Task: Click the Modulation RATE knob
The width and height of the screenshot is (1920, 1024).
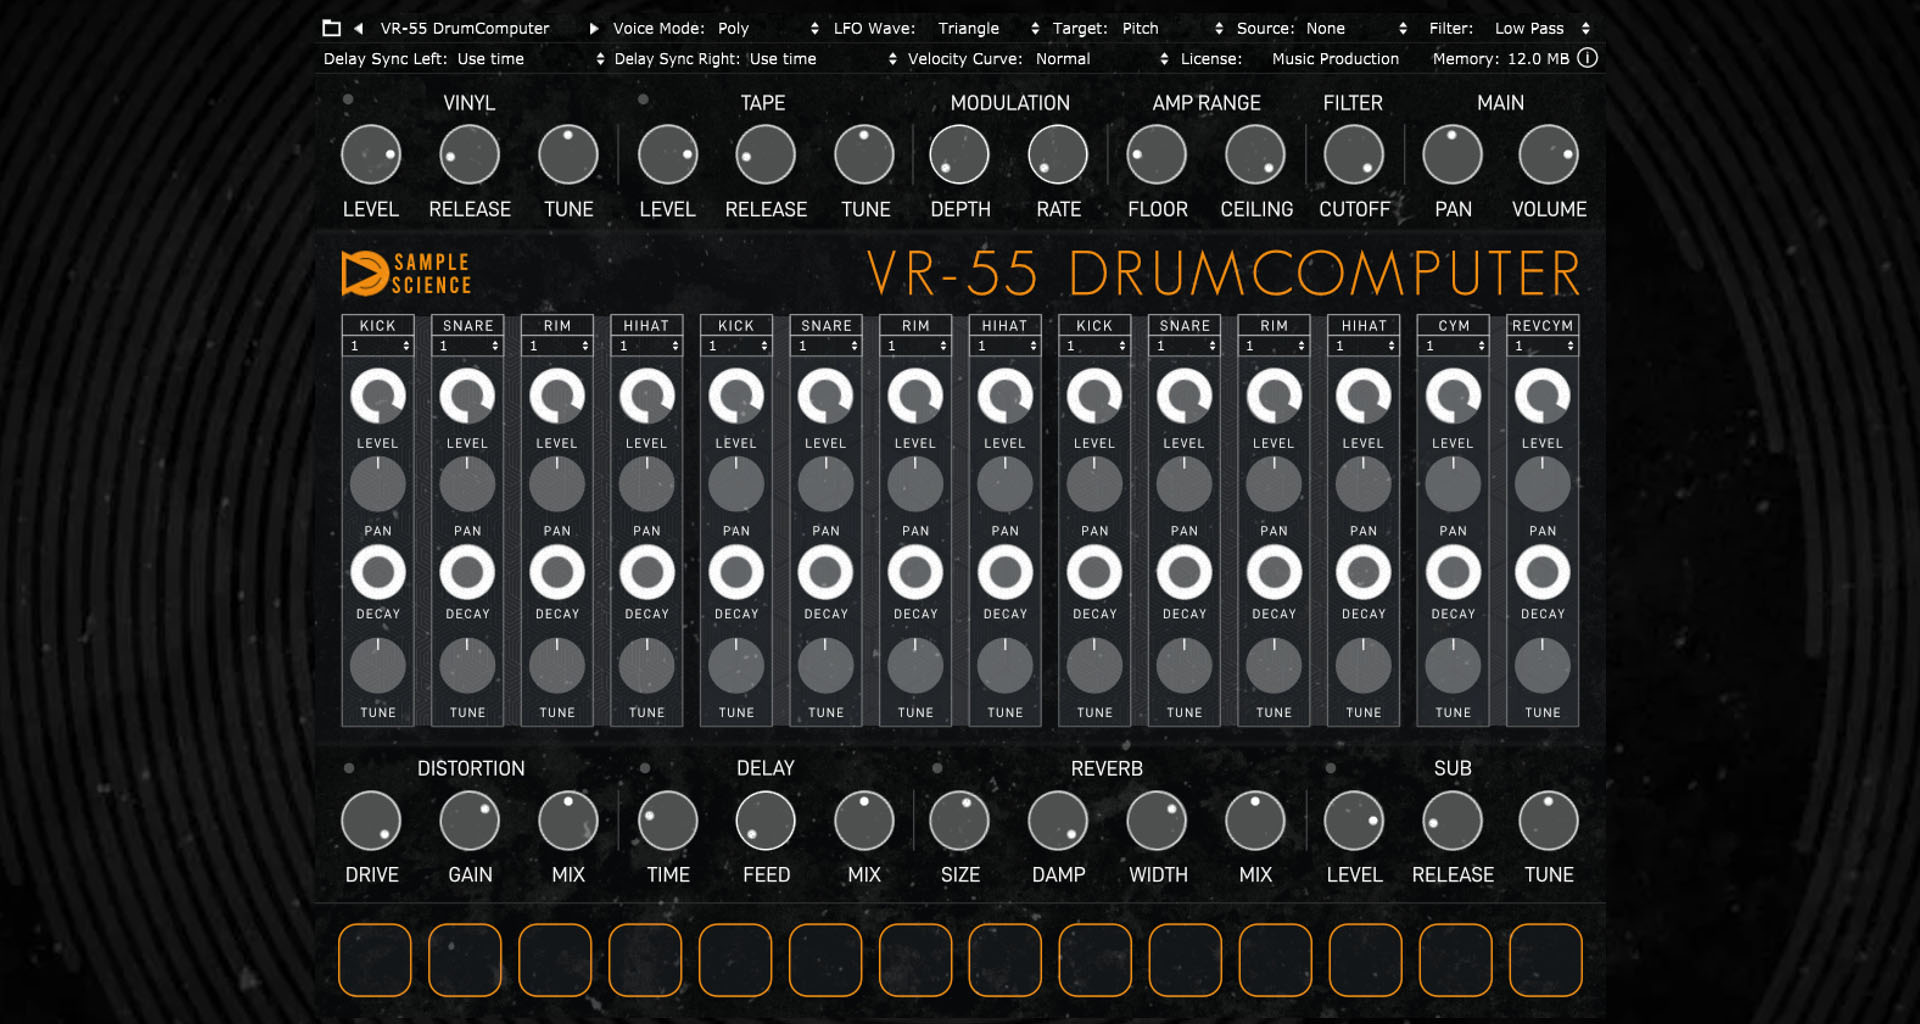Action: coord(1058,155)
